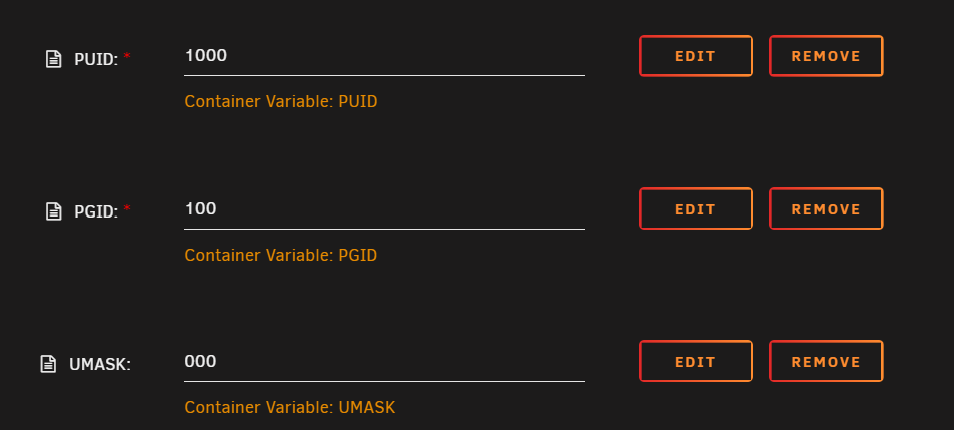Screen dimensions: 954x430
Task: Click the "Container Variable: PUID" description
Action: click(281, 101)
